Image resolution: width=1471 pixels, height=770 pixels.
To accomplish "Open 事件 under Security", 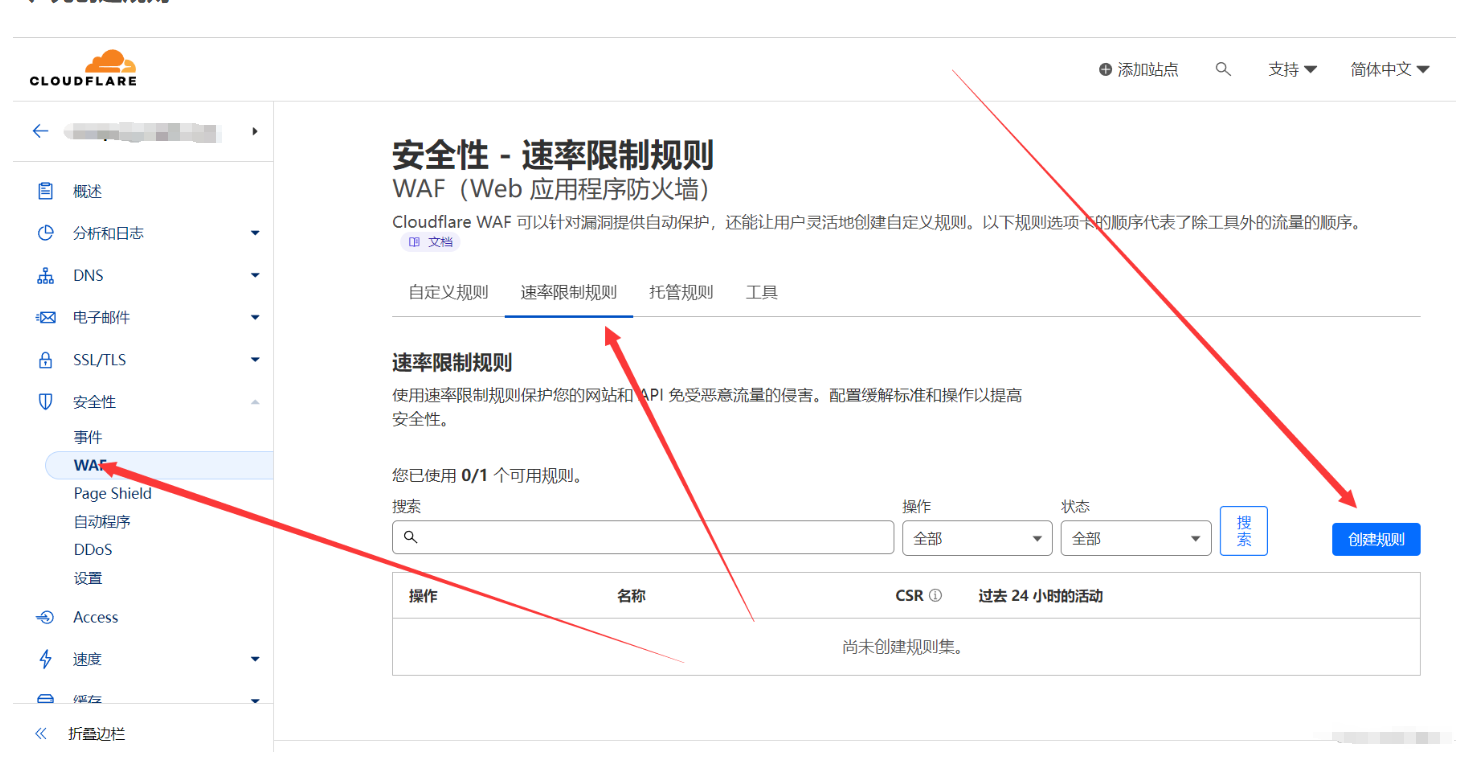I will click(x=88, y=437).
